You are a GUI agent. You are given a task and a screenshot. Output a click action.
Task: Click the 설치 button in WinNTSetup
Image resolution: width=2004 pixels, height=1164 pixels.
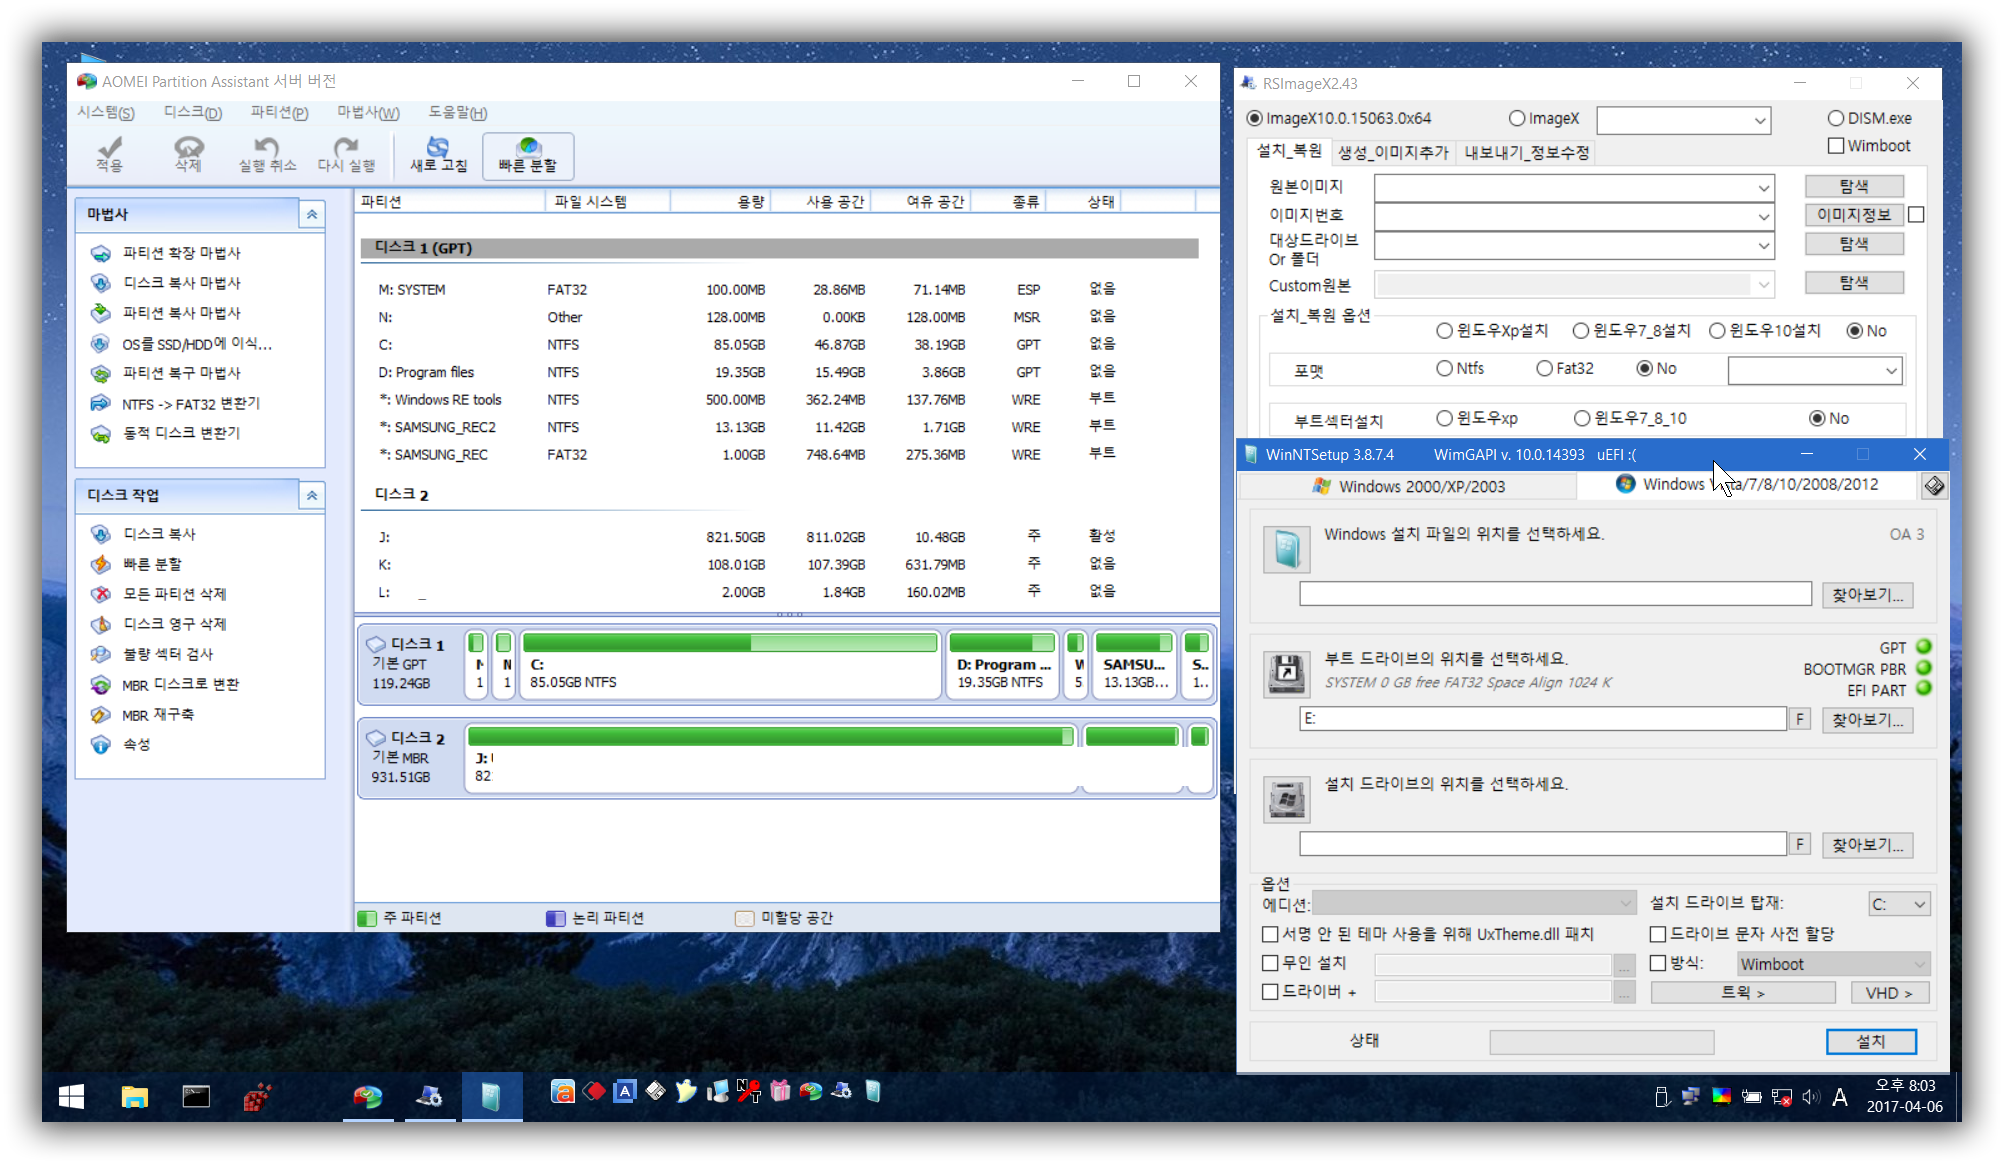pos(1871,1041)
